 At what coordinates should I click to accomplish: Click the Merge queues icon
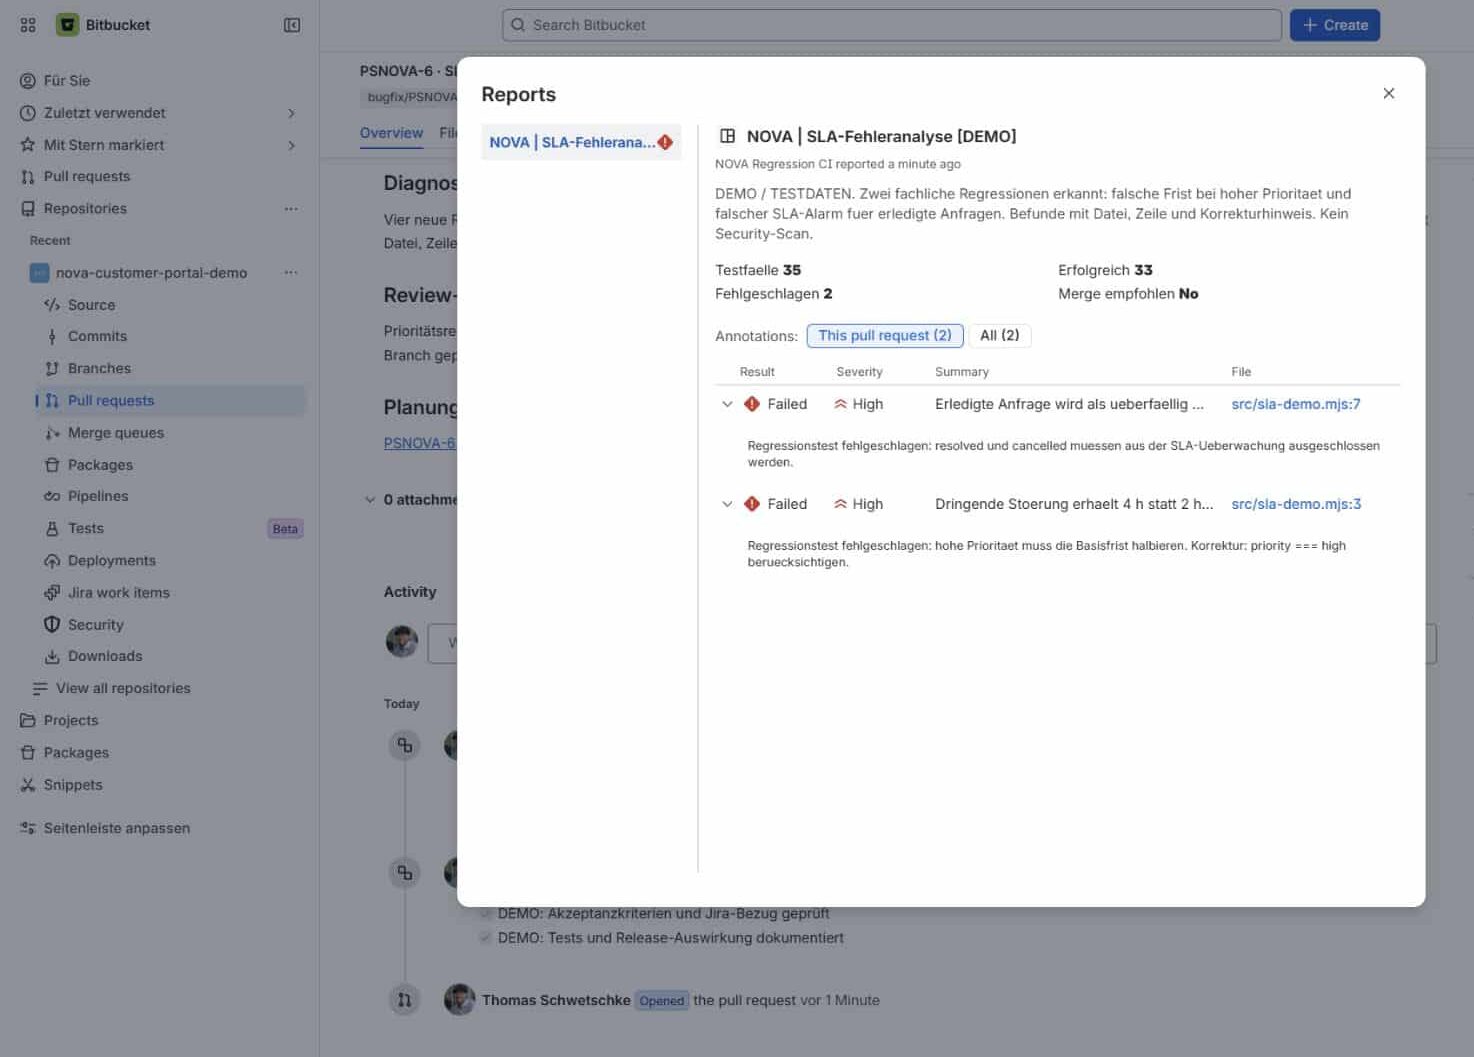tap(52, 433)
